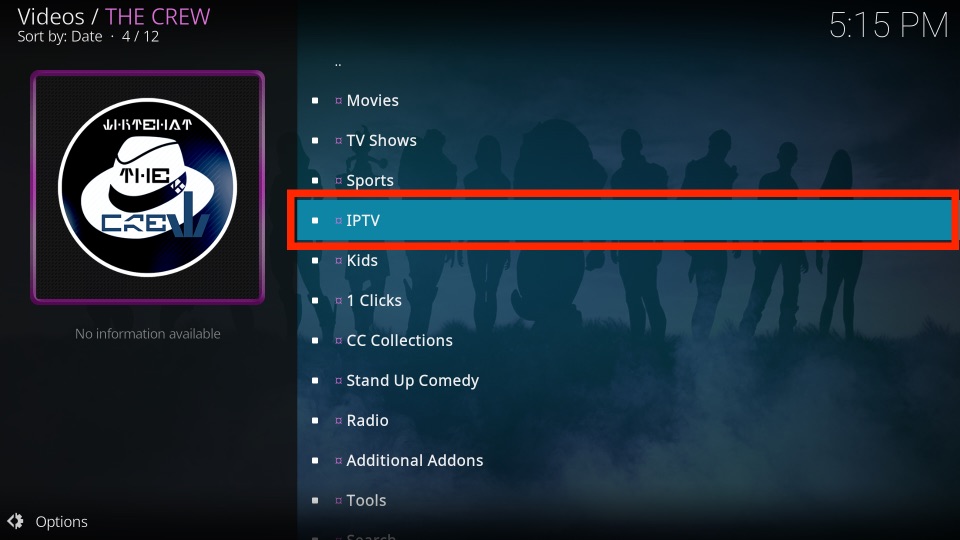Go up via the parent folder dots
This screenshot has width=960, height=540.
pos(338,63)
